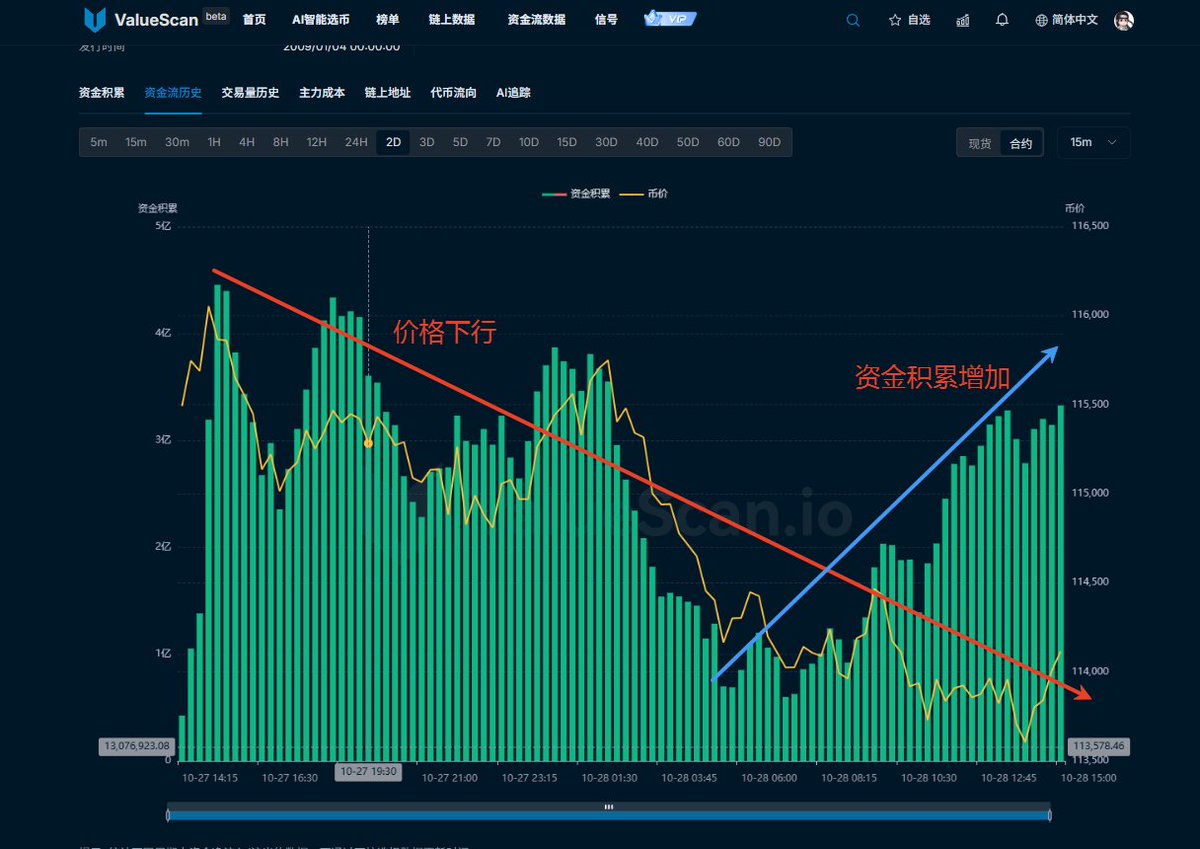1200x849 pixels.
Task: Click the globe language icon
Action: point(1042,20)
